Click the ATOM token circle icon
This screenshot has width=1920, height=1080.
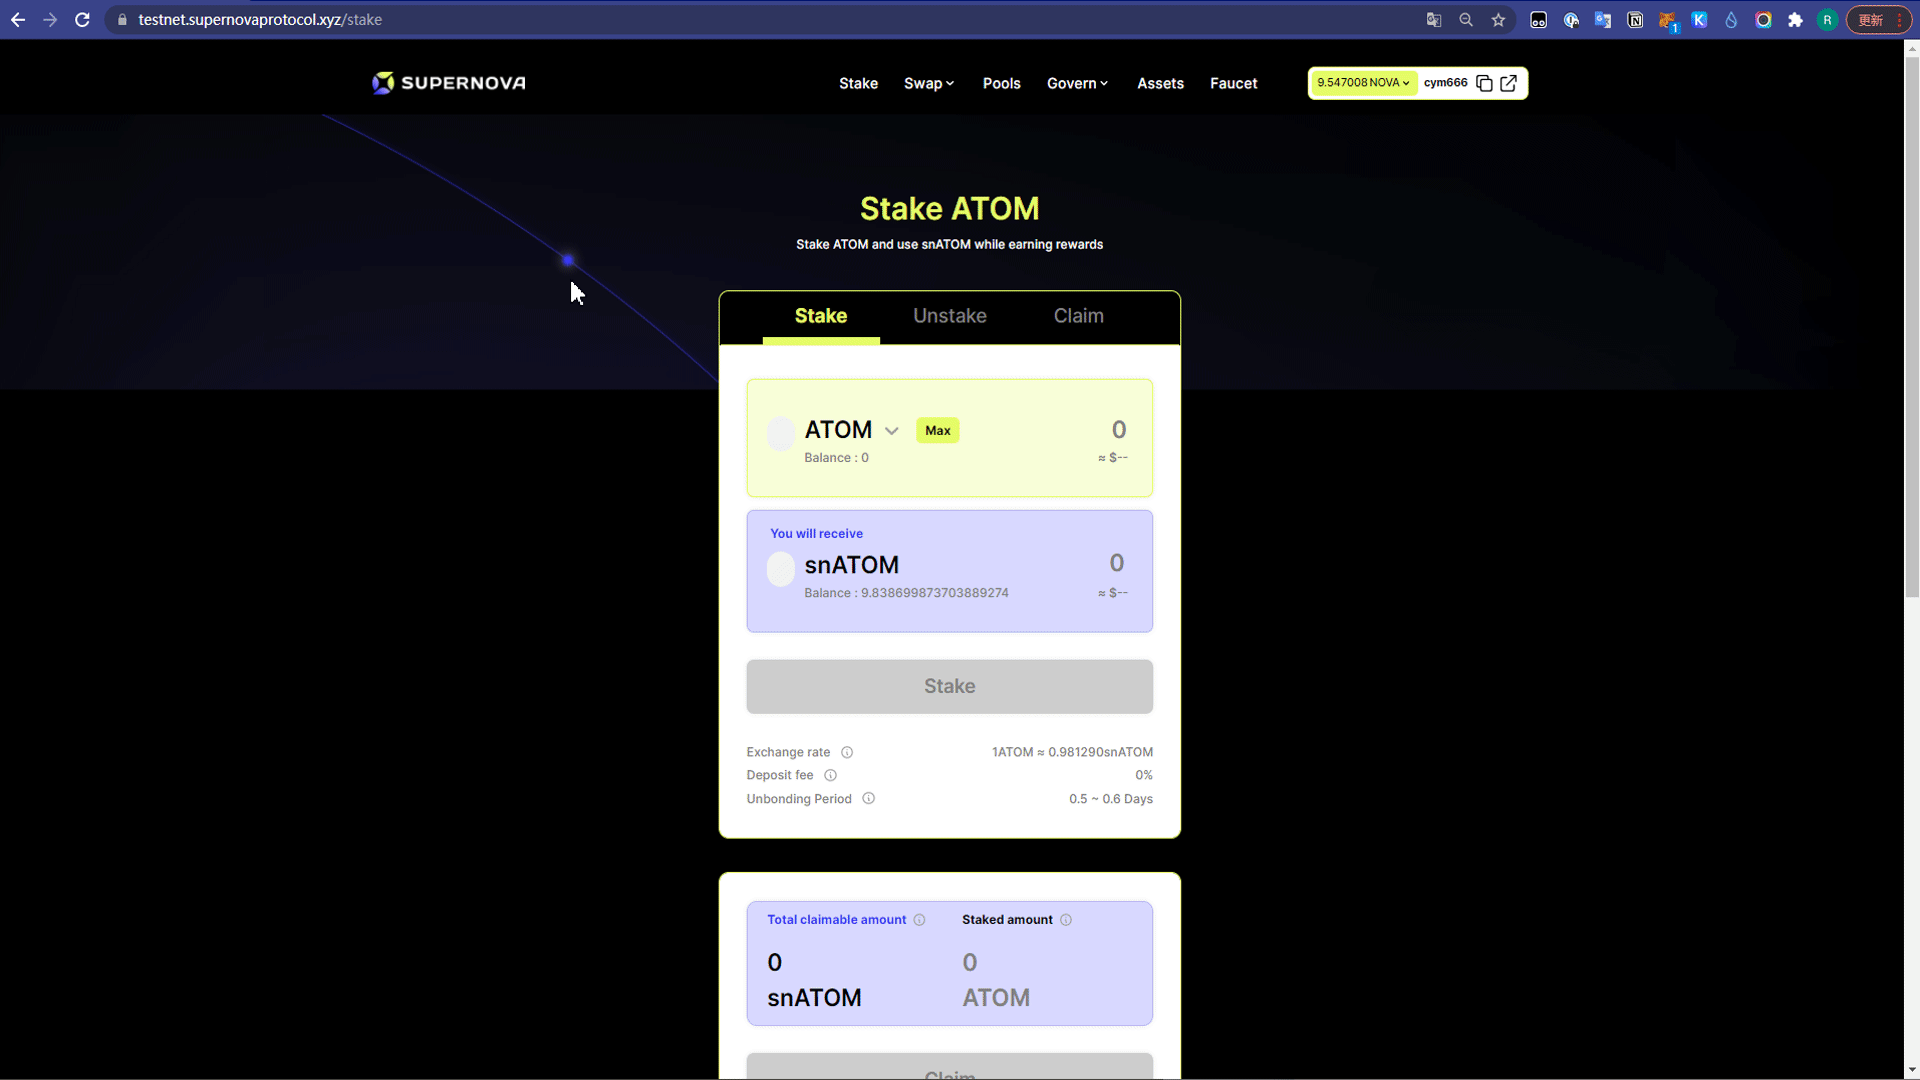point(781,434)
